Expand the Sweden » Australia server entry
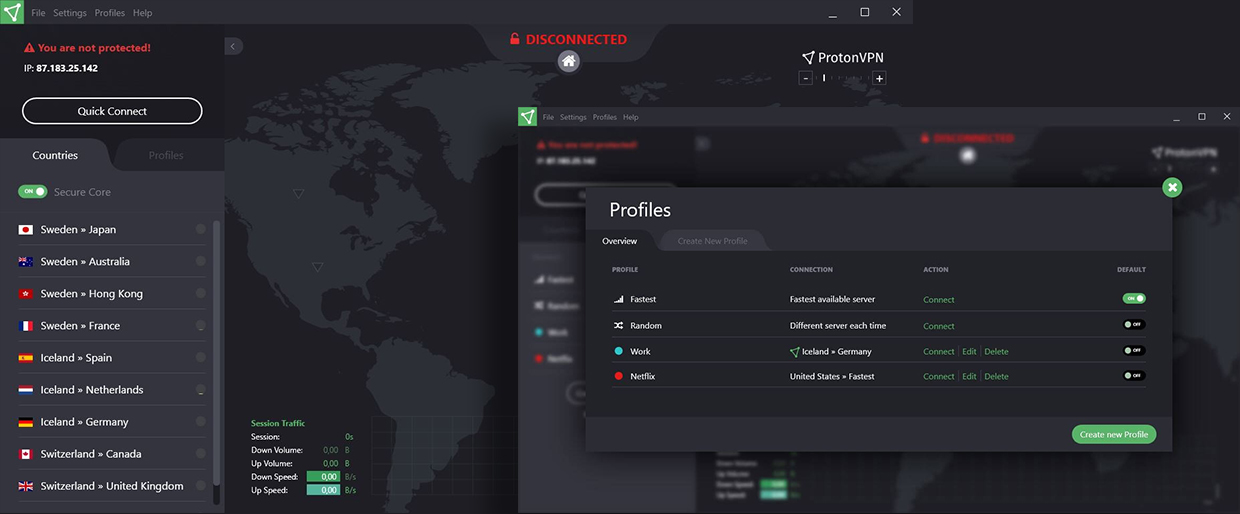Screen dimensions: 1240x514 (201, 262)
